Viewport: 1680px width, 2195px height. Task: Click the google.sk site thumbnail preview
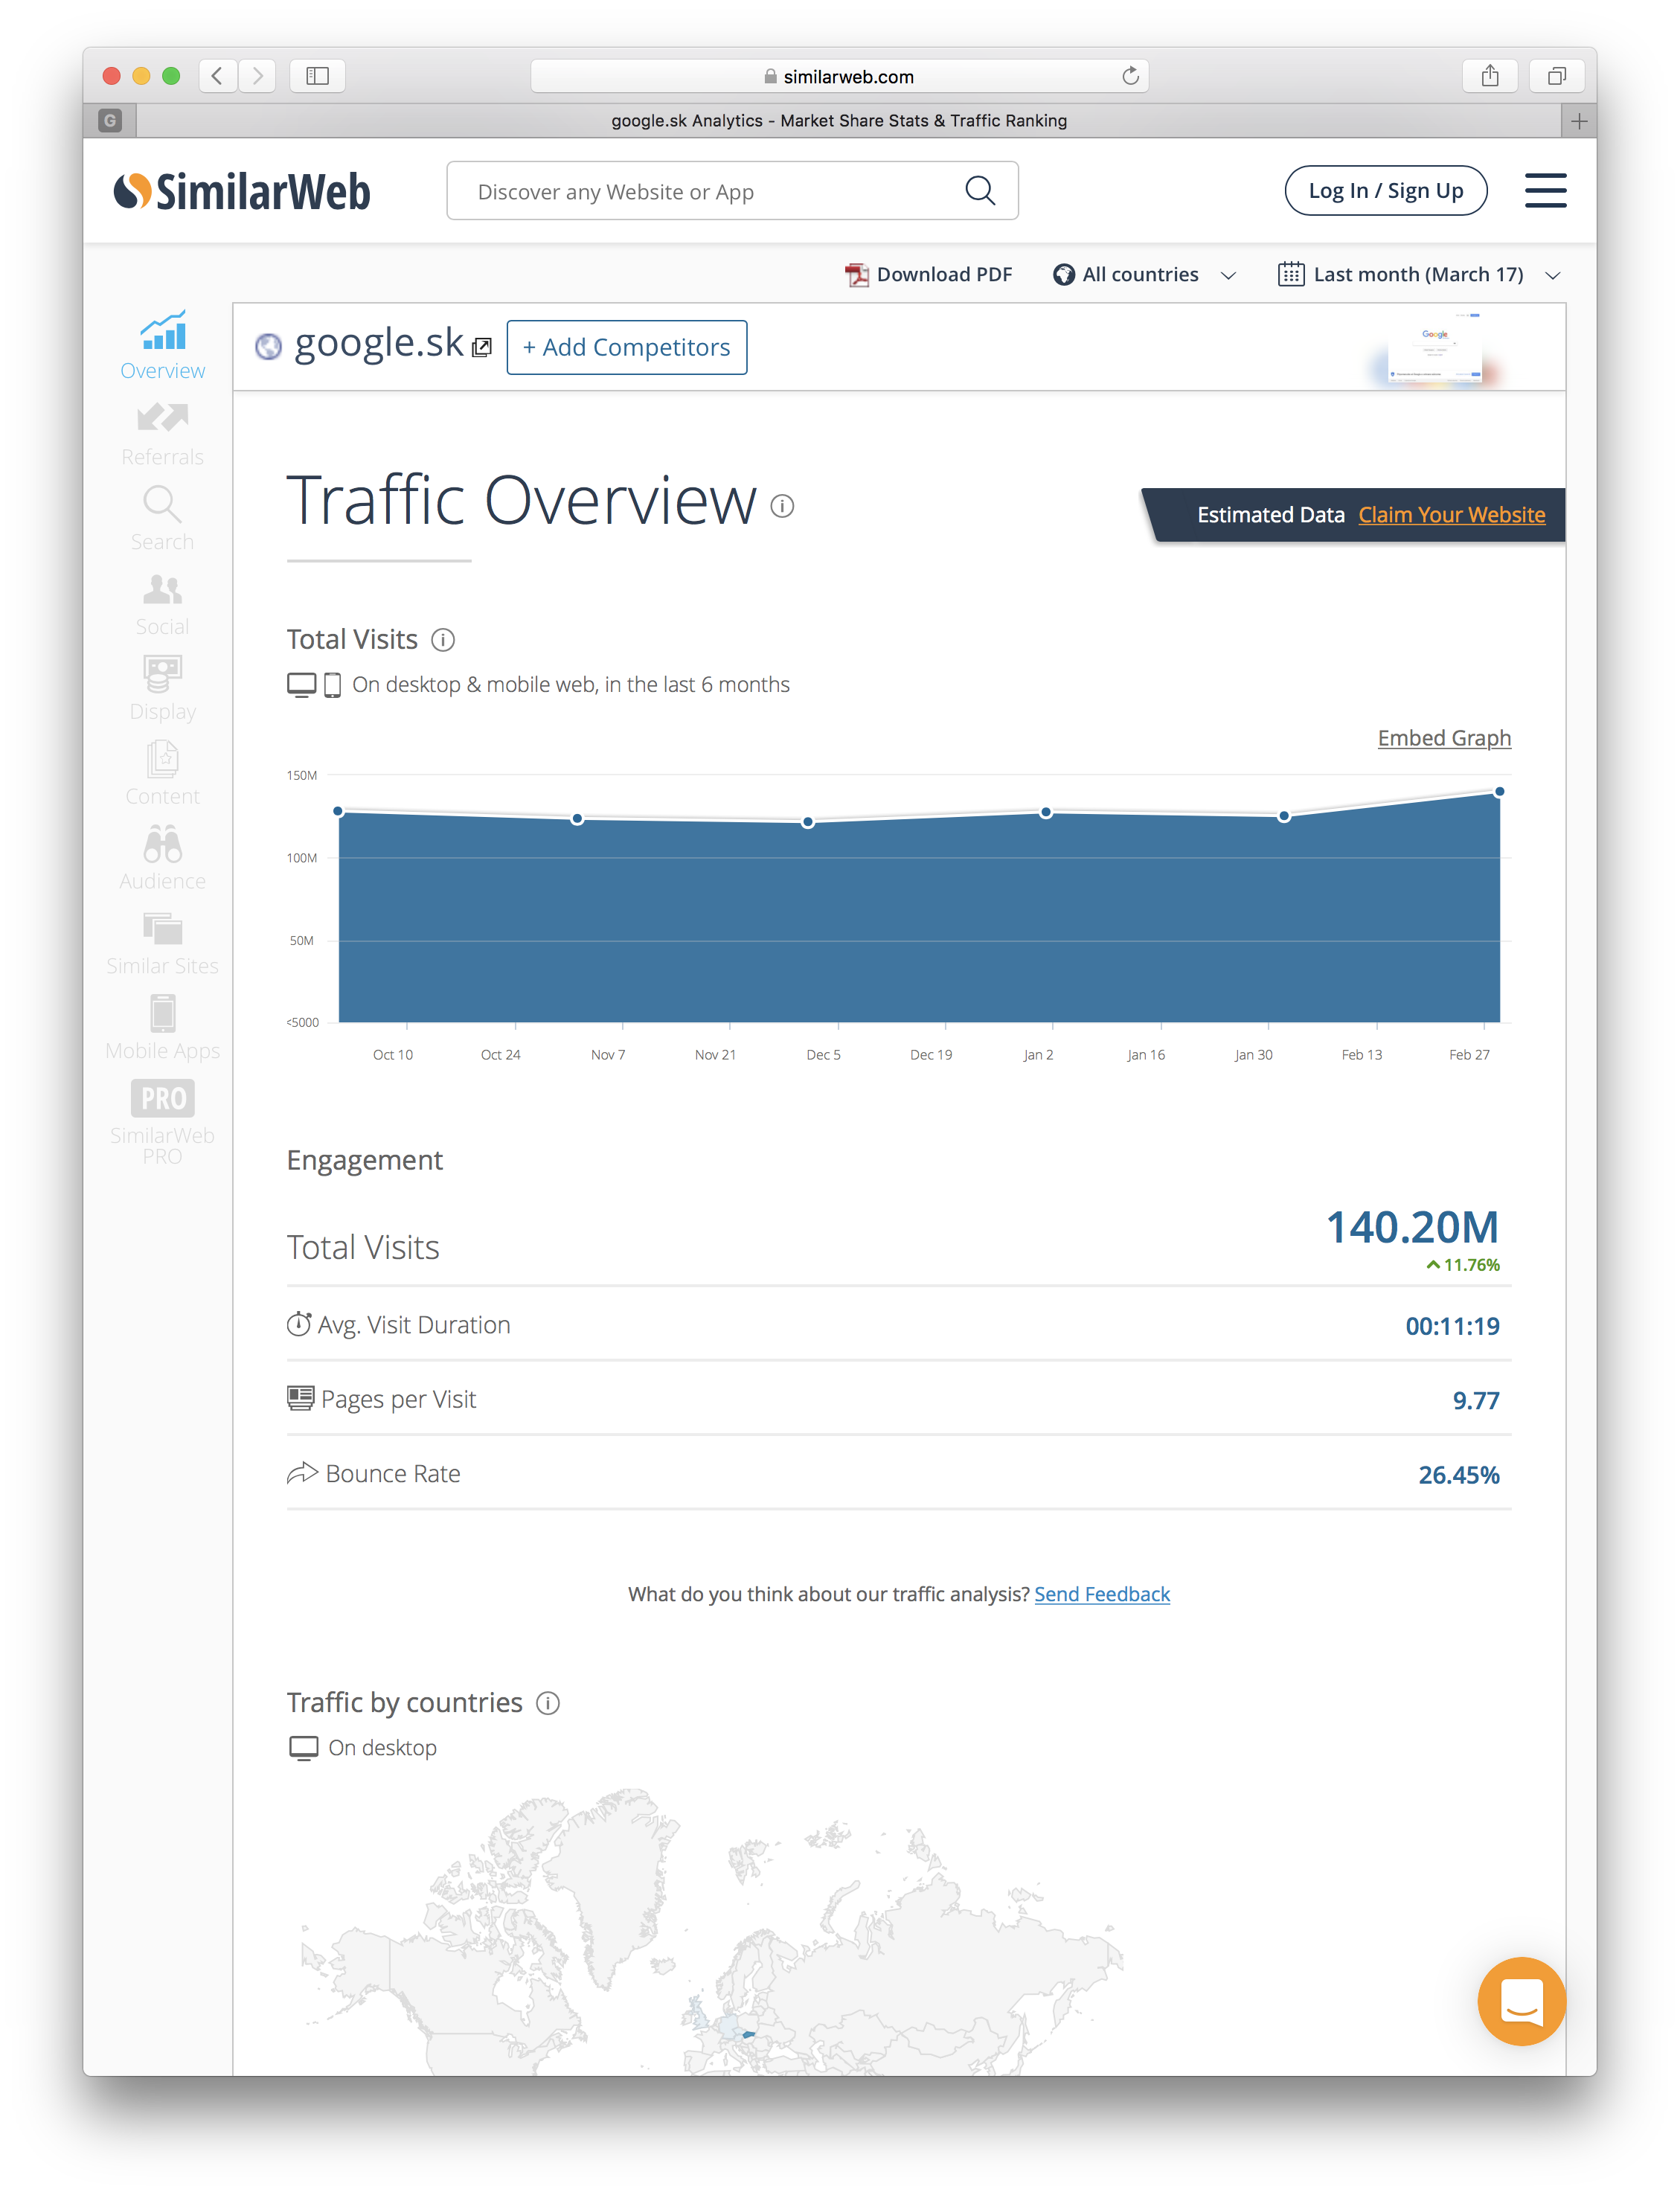click(x=1434, y=349)
